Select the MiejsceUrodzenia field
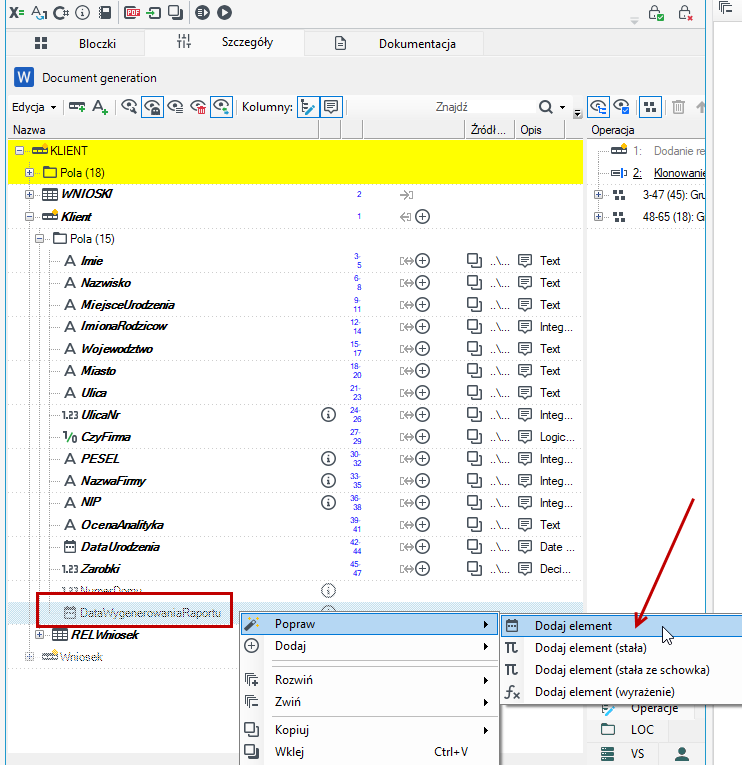742x765 pixels. click(x=128, y=304)
